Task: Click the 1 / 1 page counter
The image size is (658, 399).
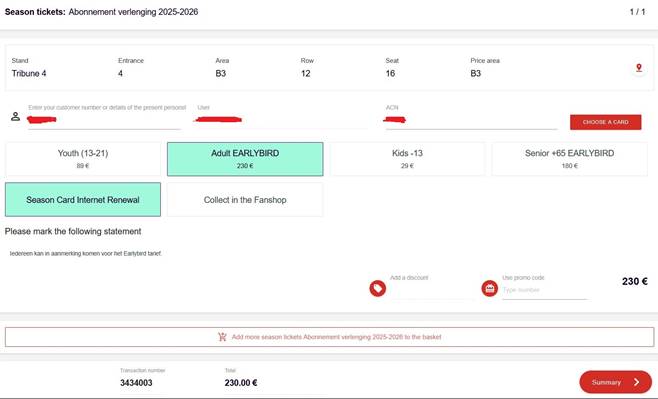Action: (x=637, y=12)
